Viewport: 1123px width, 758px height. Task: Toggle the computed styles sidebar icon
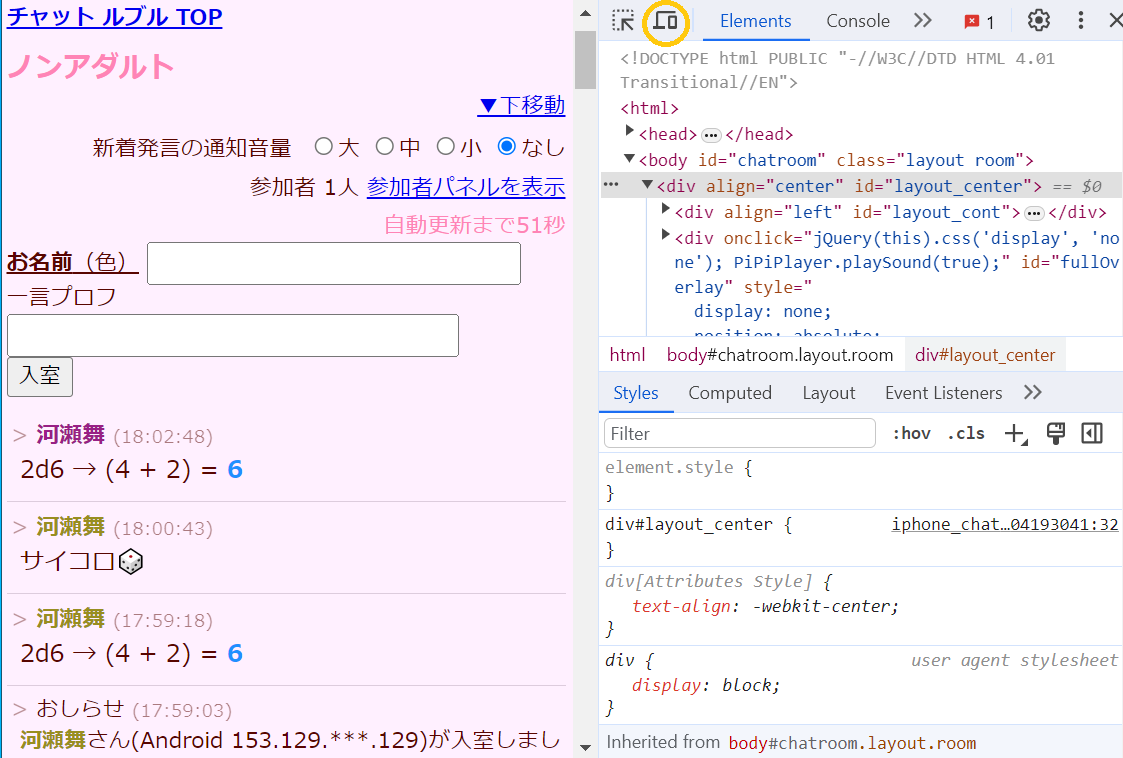[x=1092, y=433]
